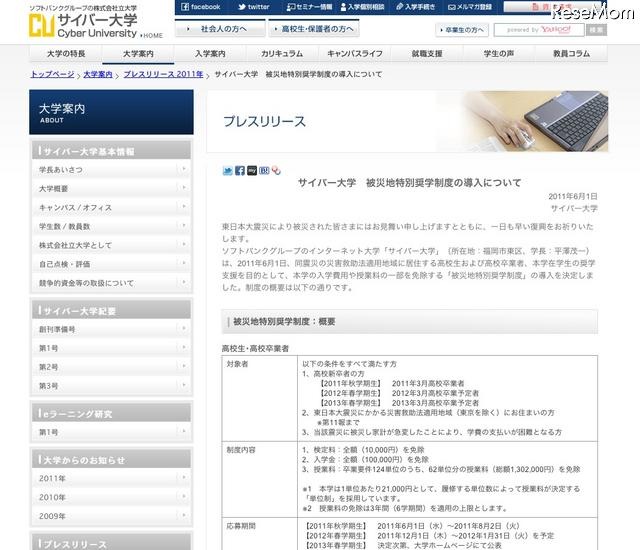Go to the 高校生·保護者の方へ page
Image resolution: width=640 pixels, height=550 pixels.
click(314, 29)
